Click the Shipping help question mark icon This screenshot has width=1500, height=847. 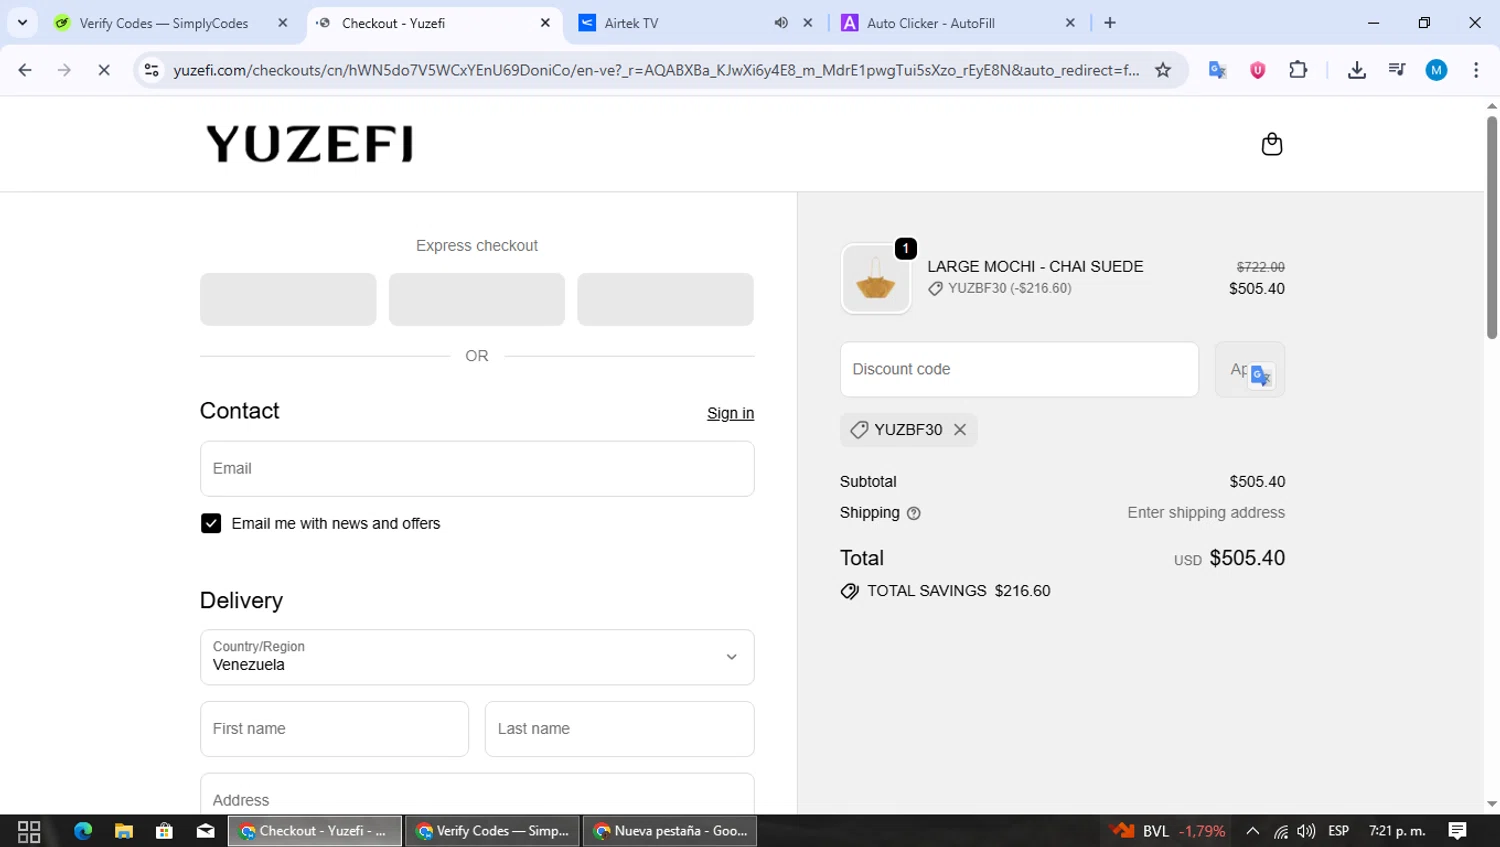pyautogui.click(x=913, y=513)
